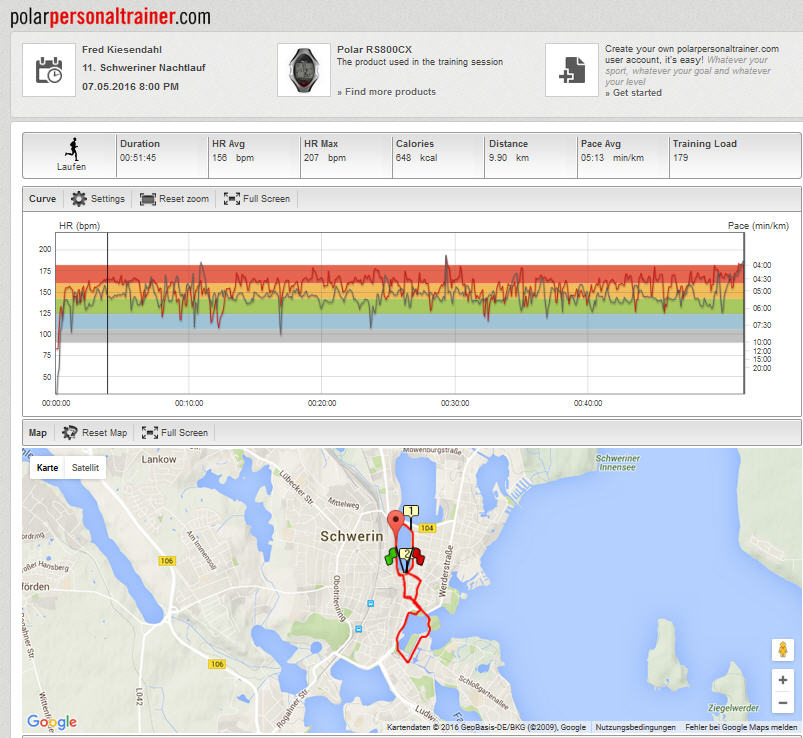Click the Reset Map button text
The width and height of the screenshot is (803, 738).
click(104, 433)
